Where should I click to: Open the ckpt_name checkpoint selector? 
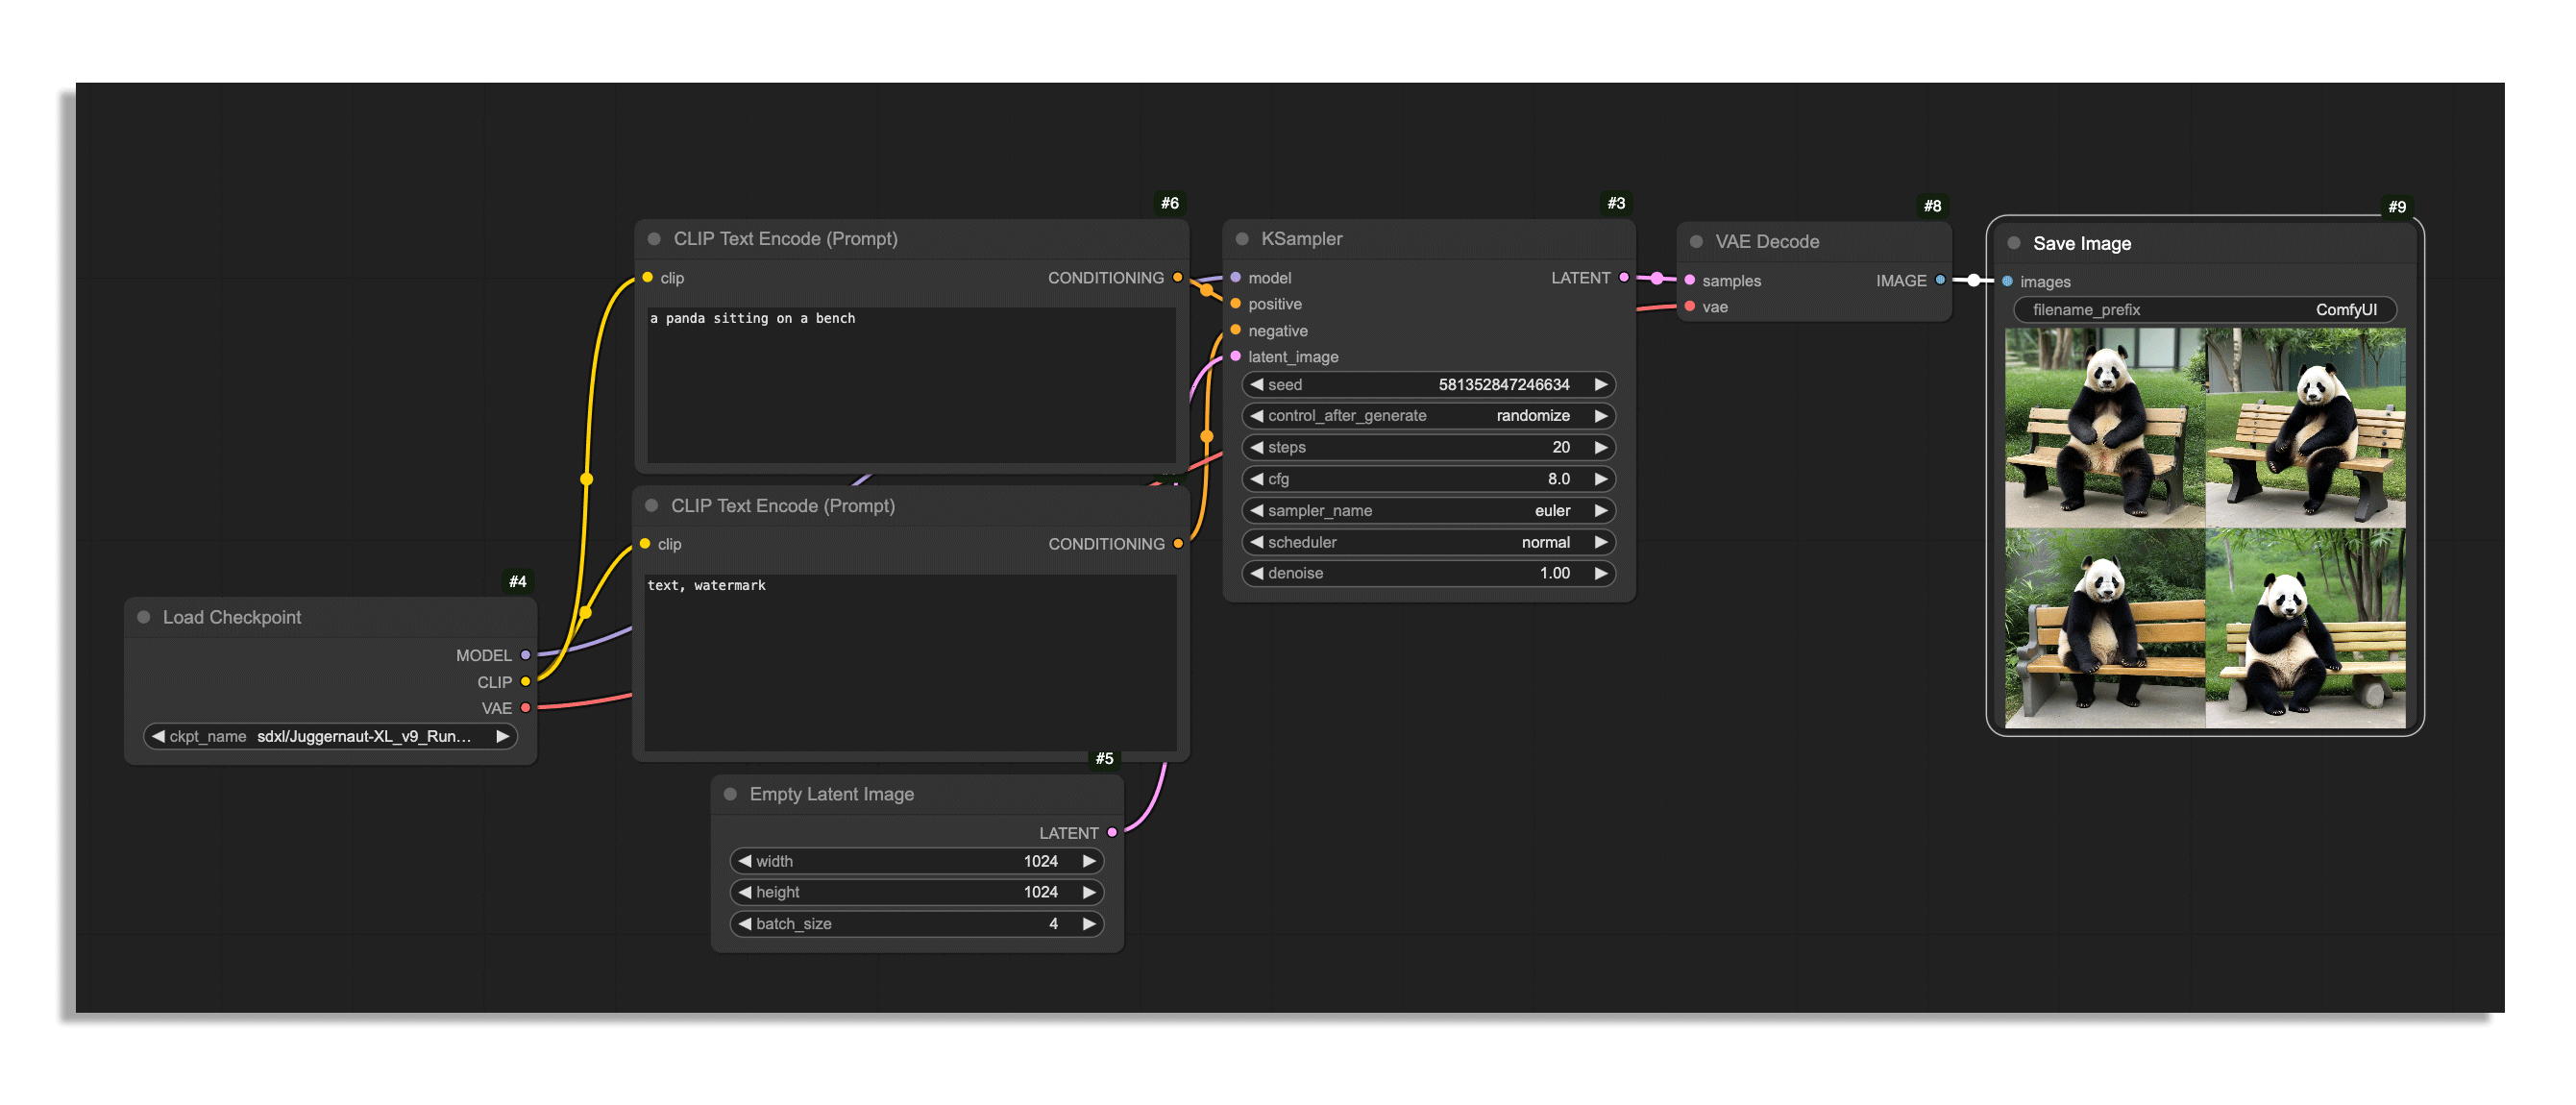pos(330,737)
